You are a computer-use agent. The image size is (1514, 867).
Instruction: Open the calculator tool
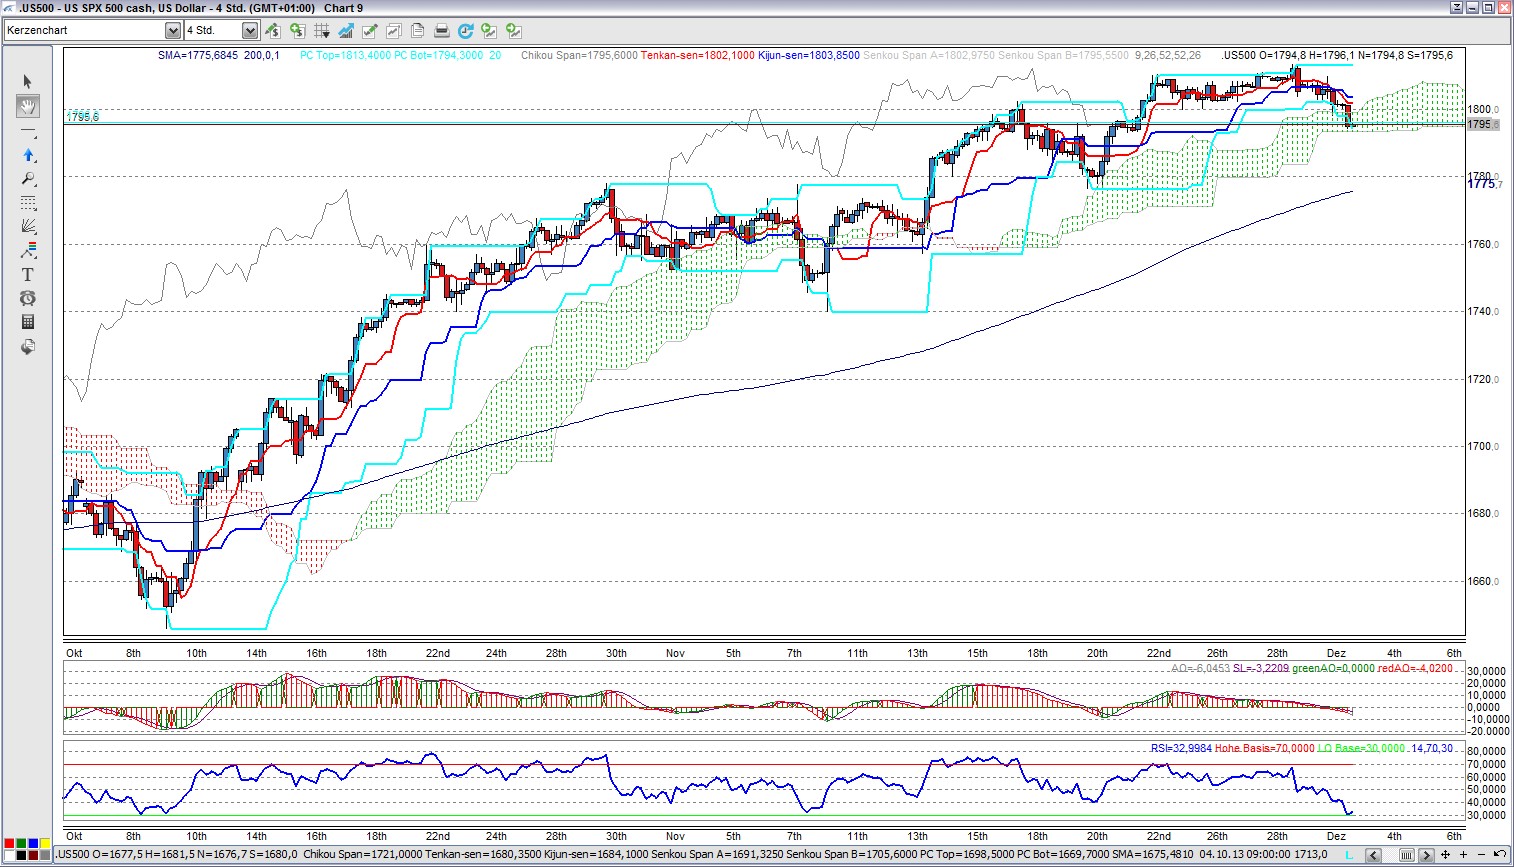pyautogui.click(x=27, y=322)
